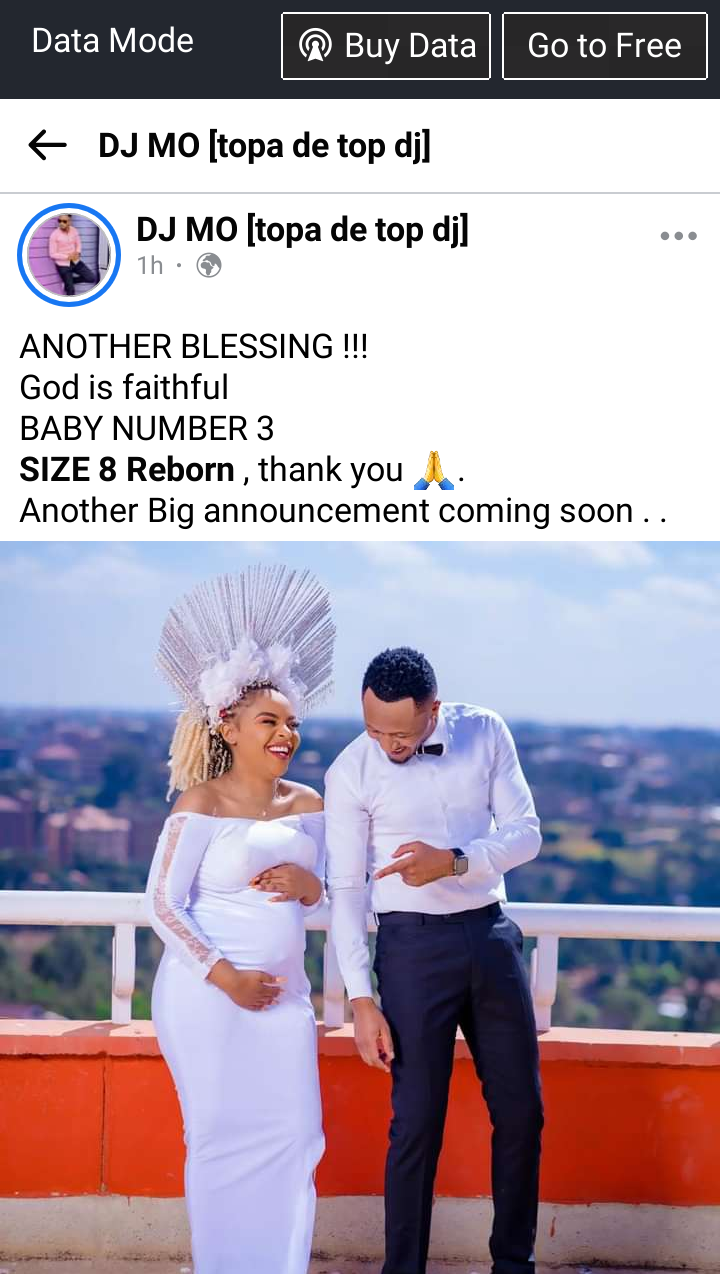Tap the Data Mode label
The height and width of the screenshot is (1274, 720).
coord(113,41)
